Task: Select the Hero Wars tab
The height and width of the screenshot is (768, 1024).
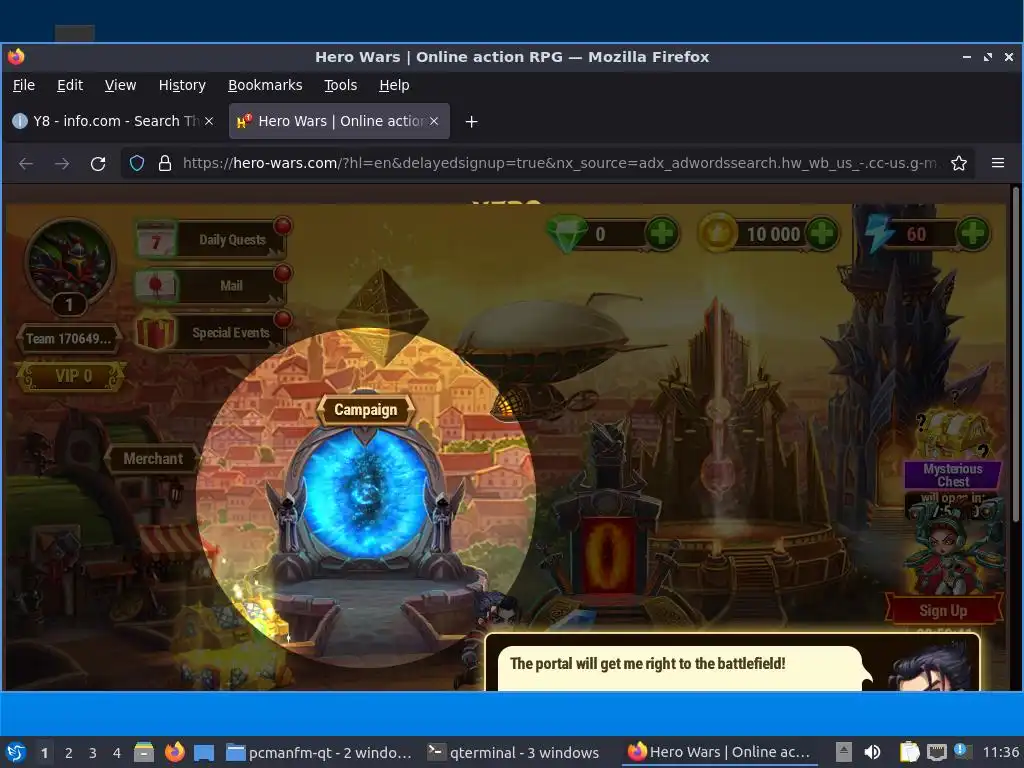Action: [x=339, y=121]
